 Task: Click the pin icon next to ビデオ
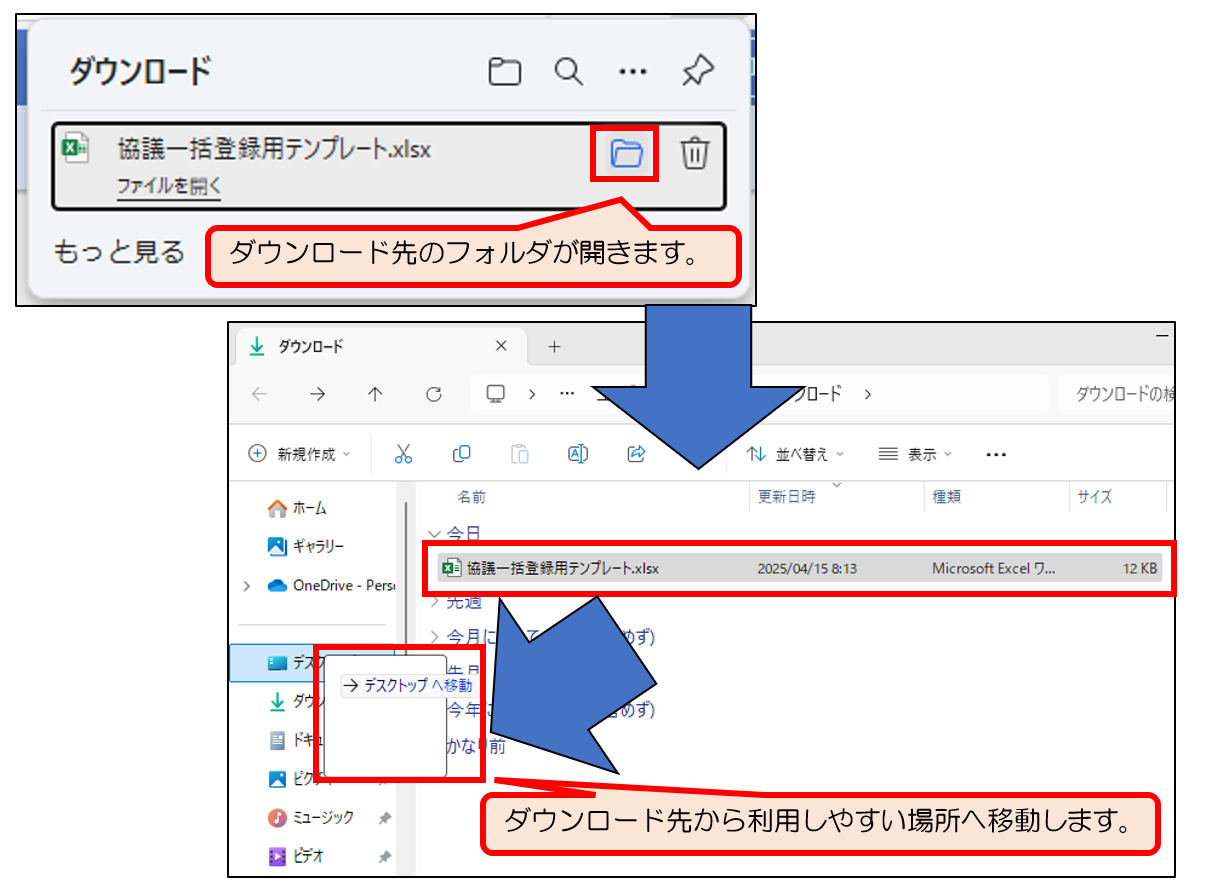click(383, 857)
